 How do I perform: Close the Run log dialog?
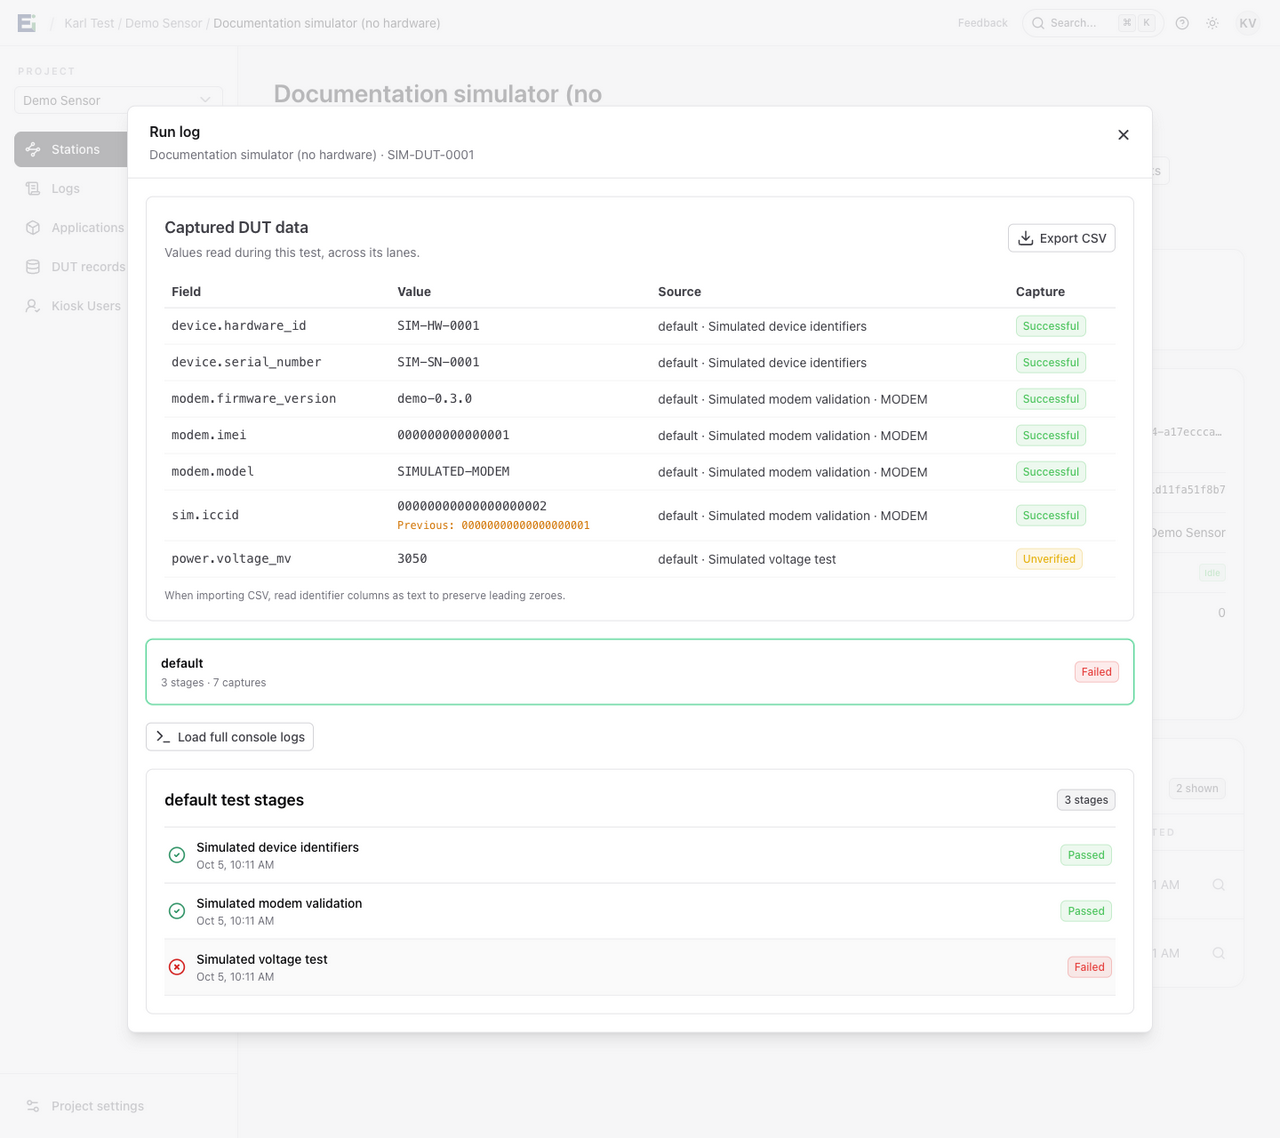point(1123,135)
